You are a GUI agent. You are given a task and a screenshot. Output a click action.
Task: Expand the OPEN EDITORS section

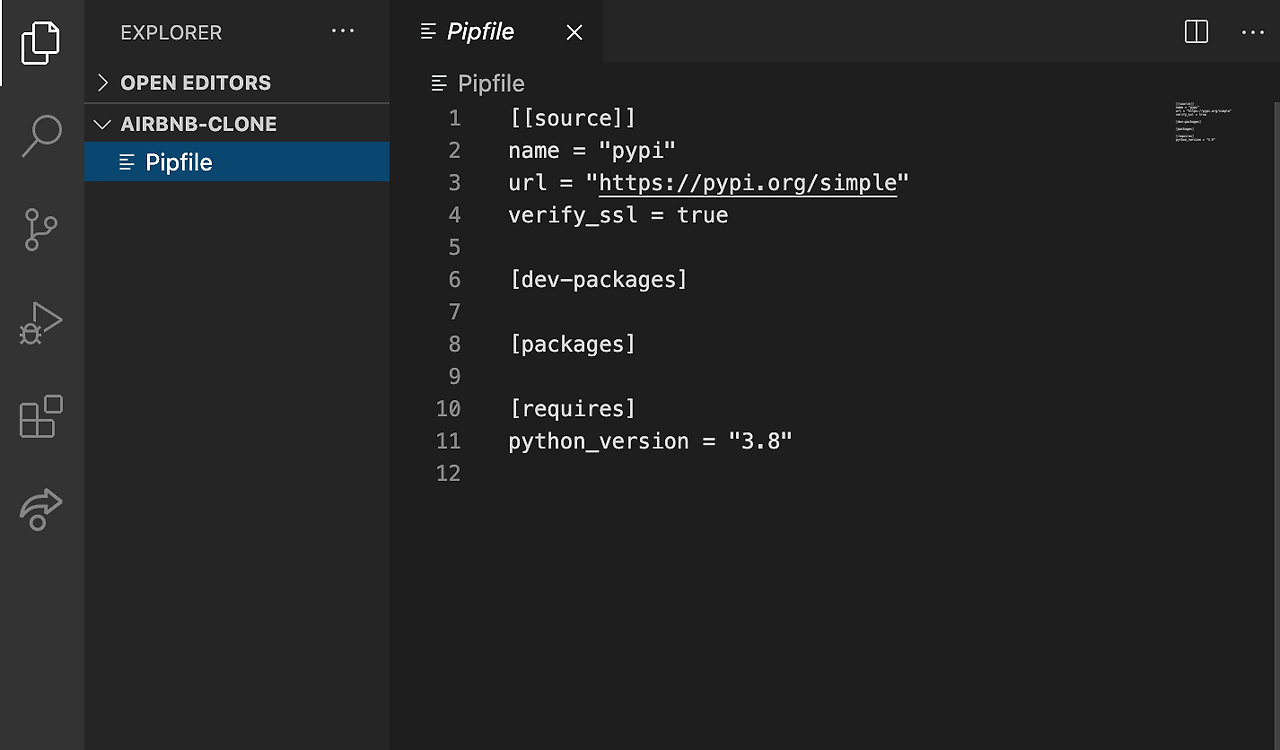(237, 83)
